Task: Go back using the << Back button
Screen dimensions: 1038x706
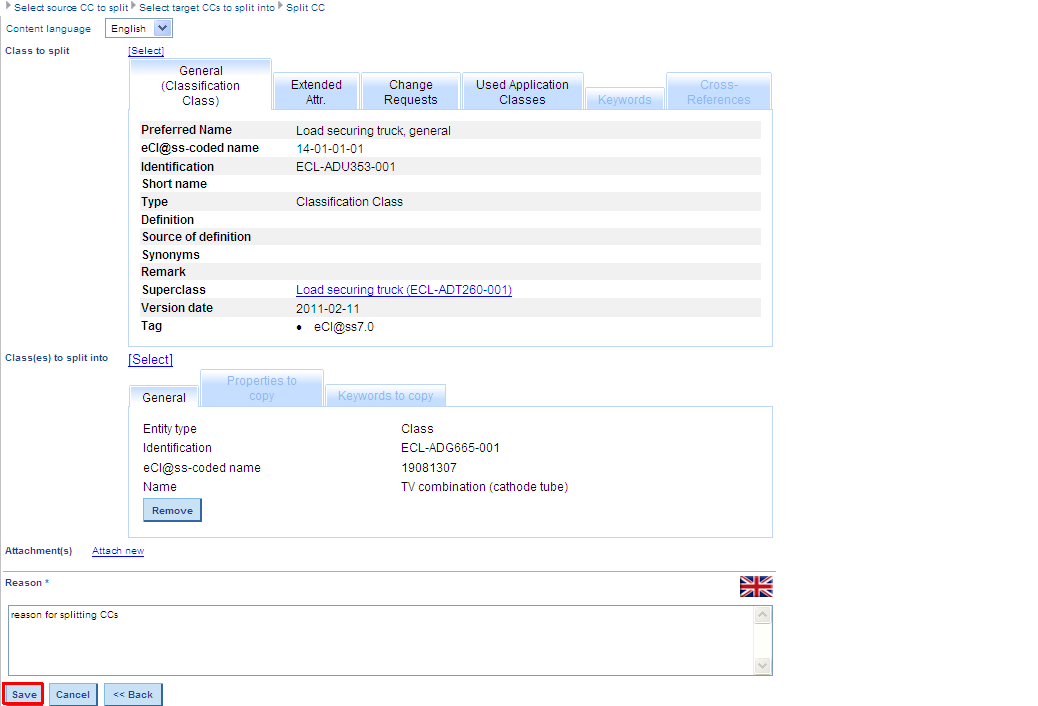Action: [x=133, y=695]
